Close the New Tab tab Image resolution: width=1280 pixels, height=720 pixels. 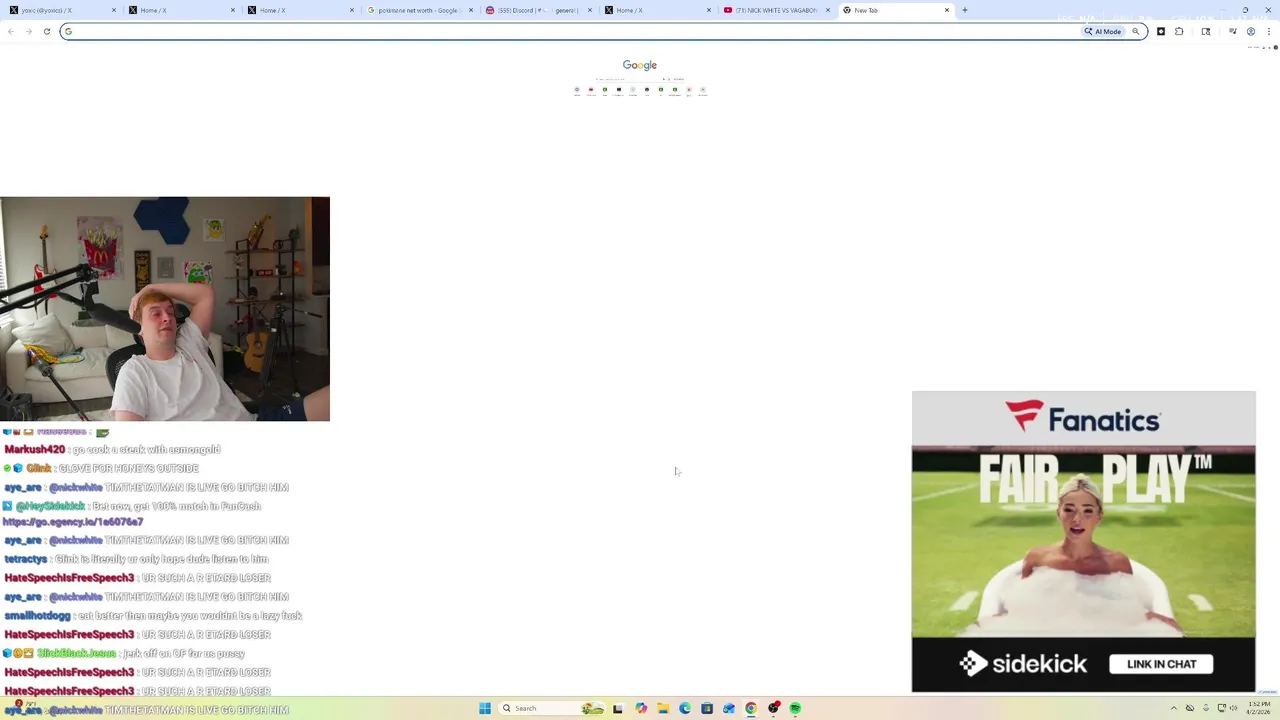[x=947, y=10]
